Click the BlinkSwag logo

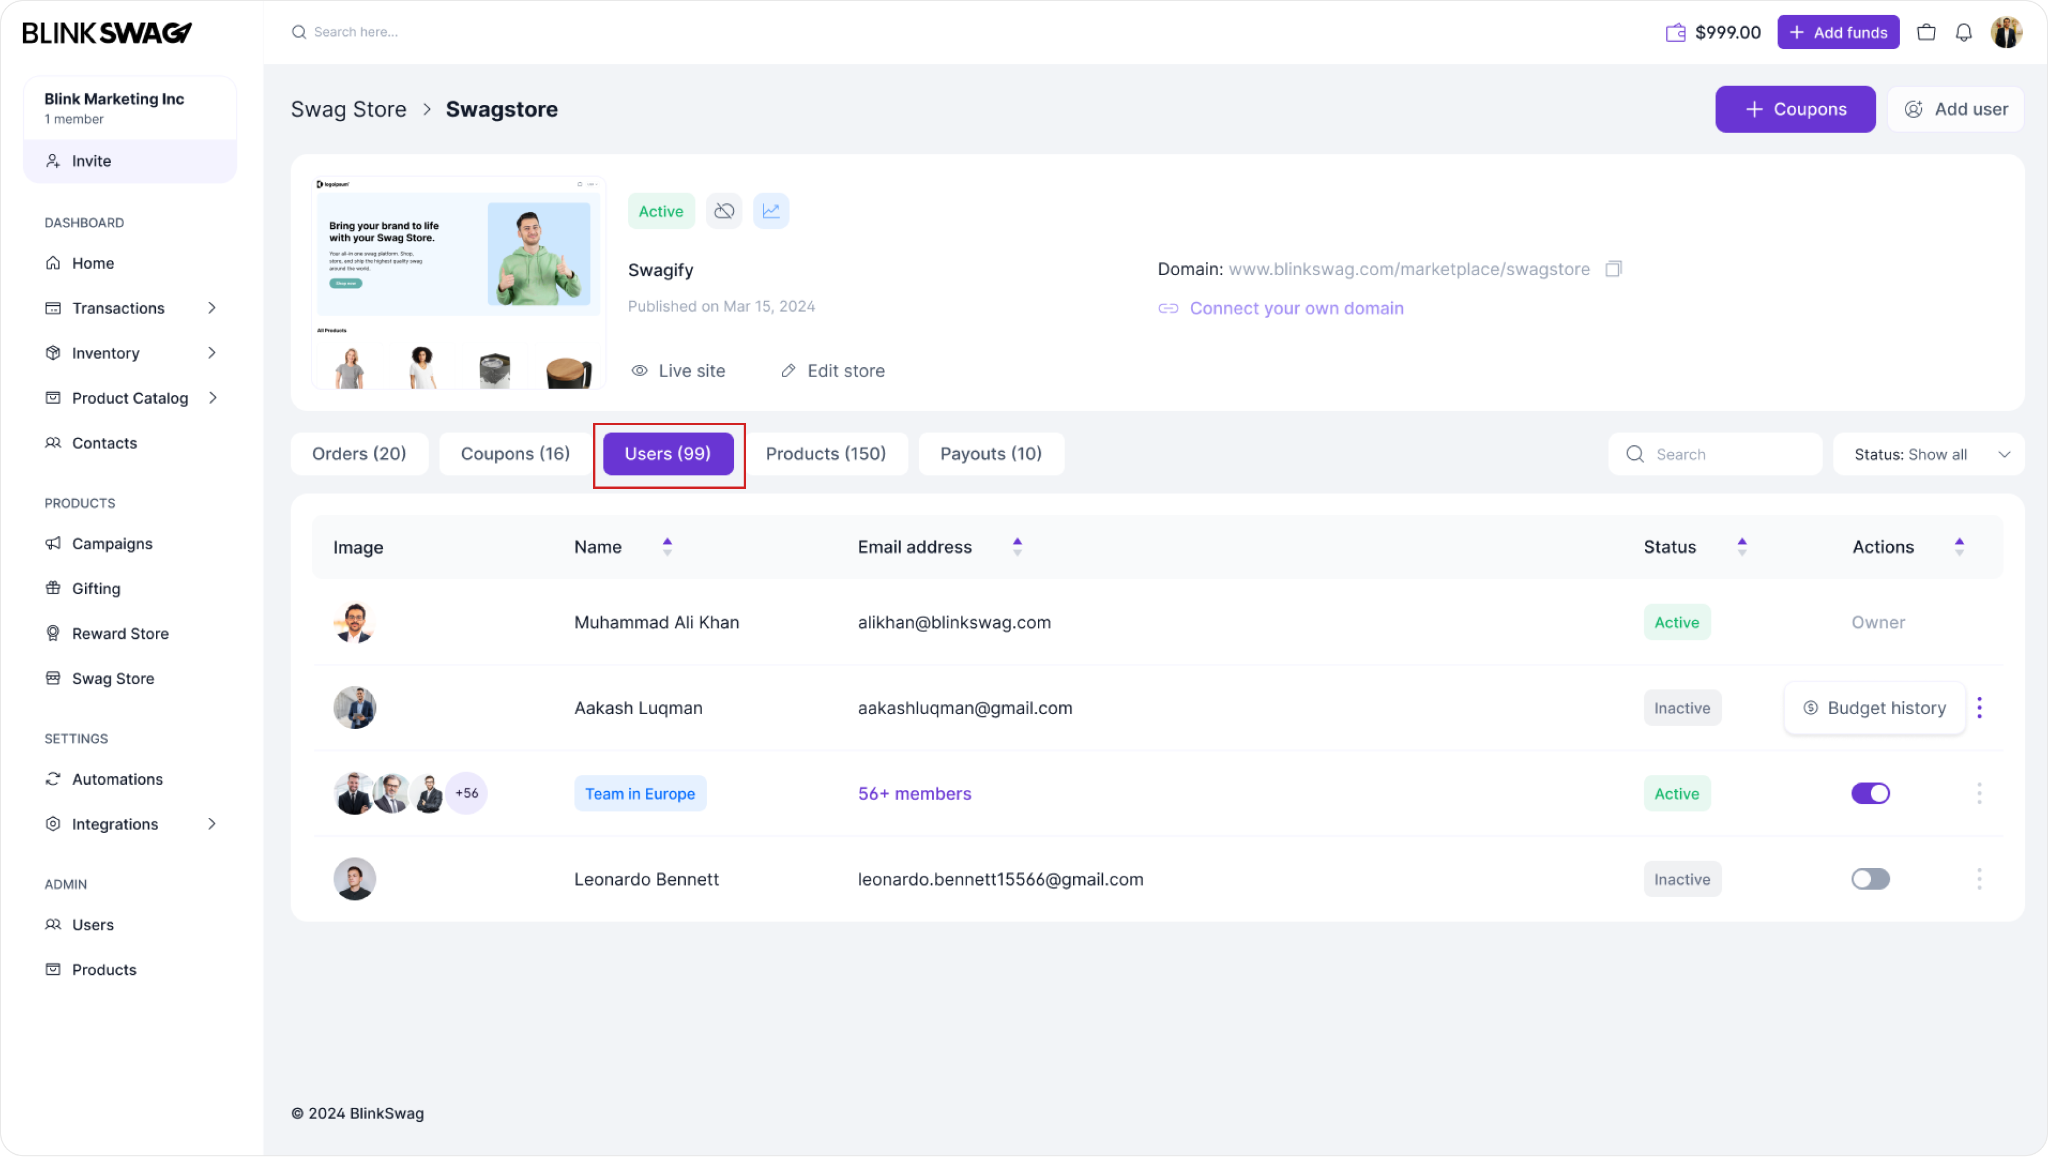click(x=107, y=33)
